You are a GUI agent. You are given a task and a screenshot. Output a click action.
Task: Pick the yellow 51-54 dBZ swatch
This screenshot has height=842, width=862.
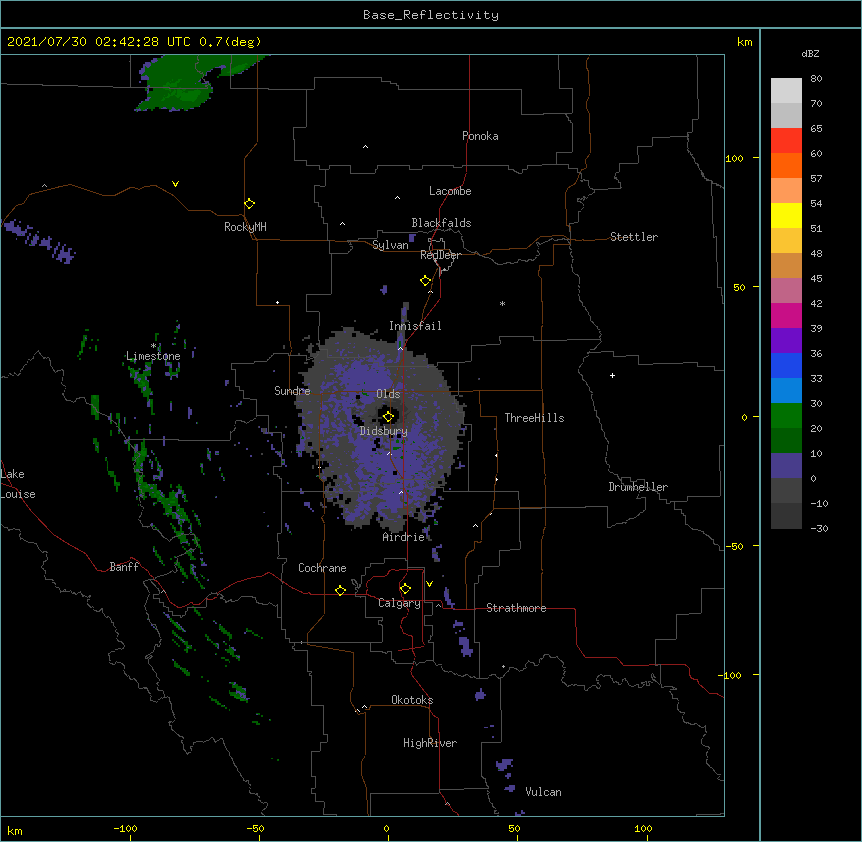[786, 215]
